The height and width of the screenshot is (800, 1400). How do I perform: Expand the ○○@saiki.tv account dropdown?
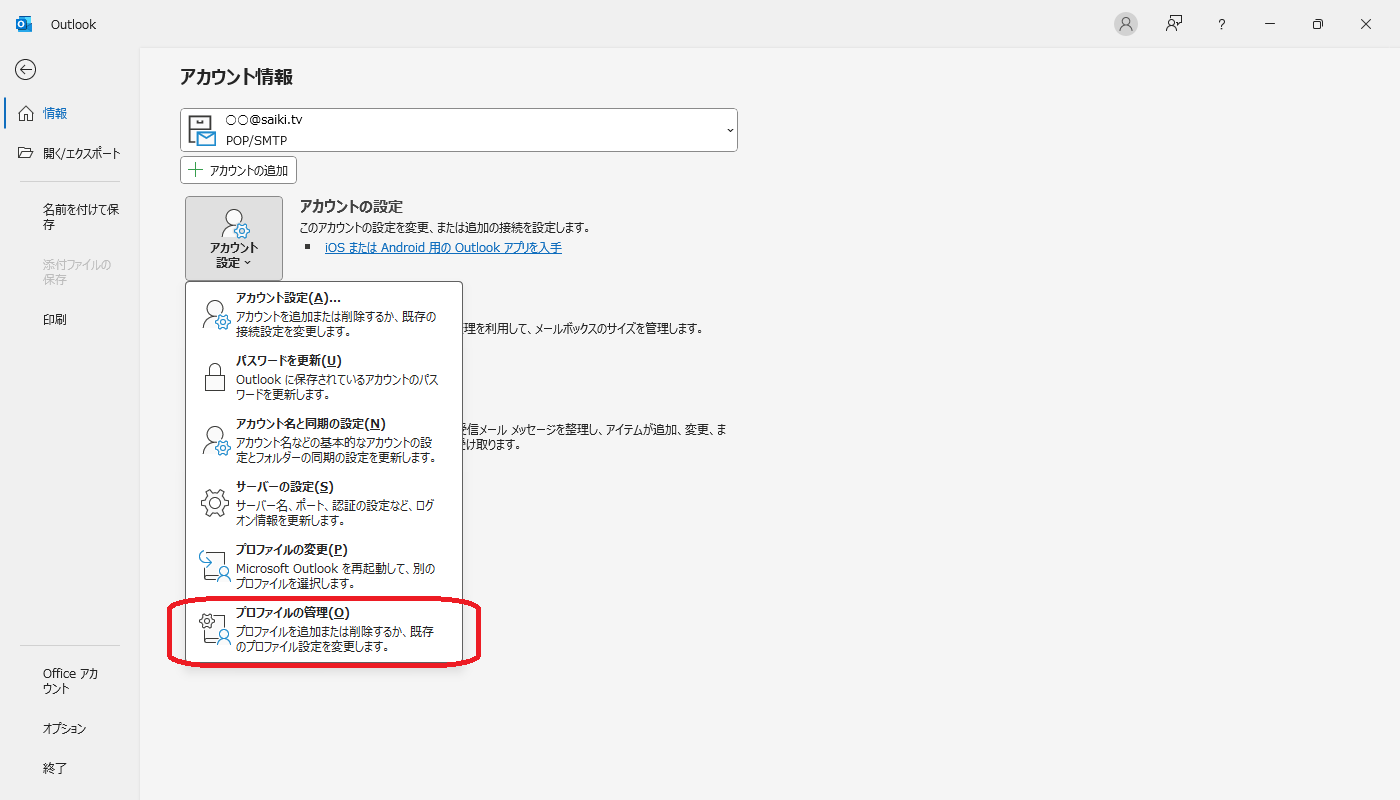[729, 130]
